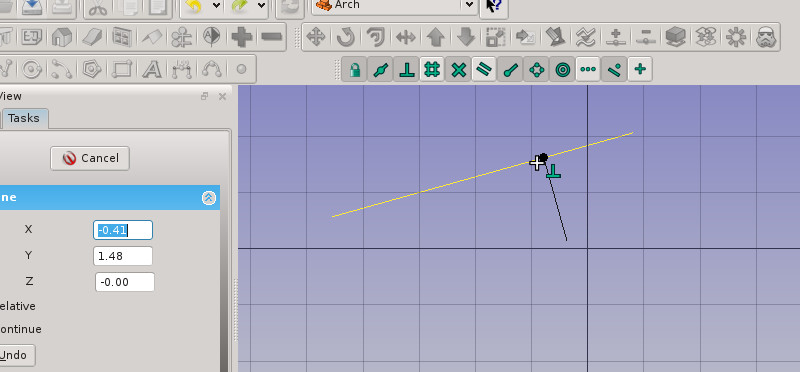Switch to the Tasks tab
Viewport: 800px width, 372px height.
coord(23,118)
